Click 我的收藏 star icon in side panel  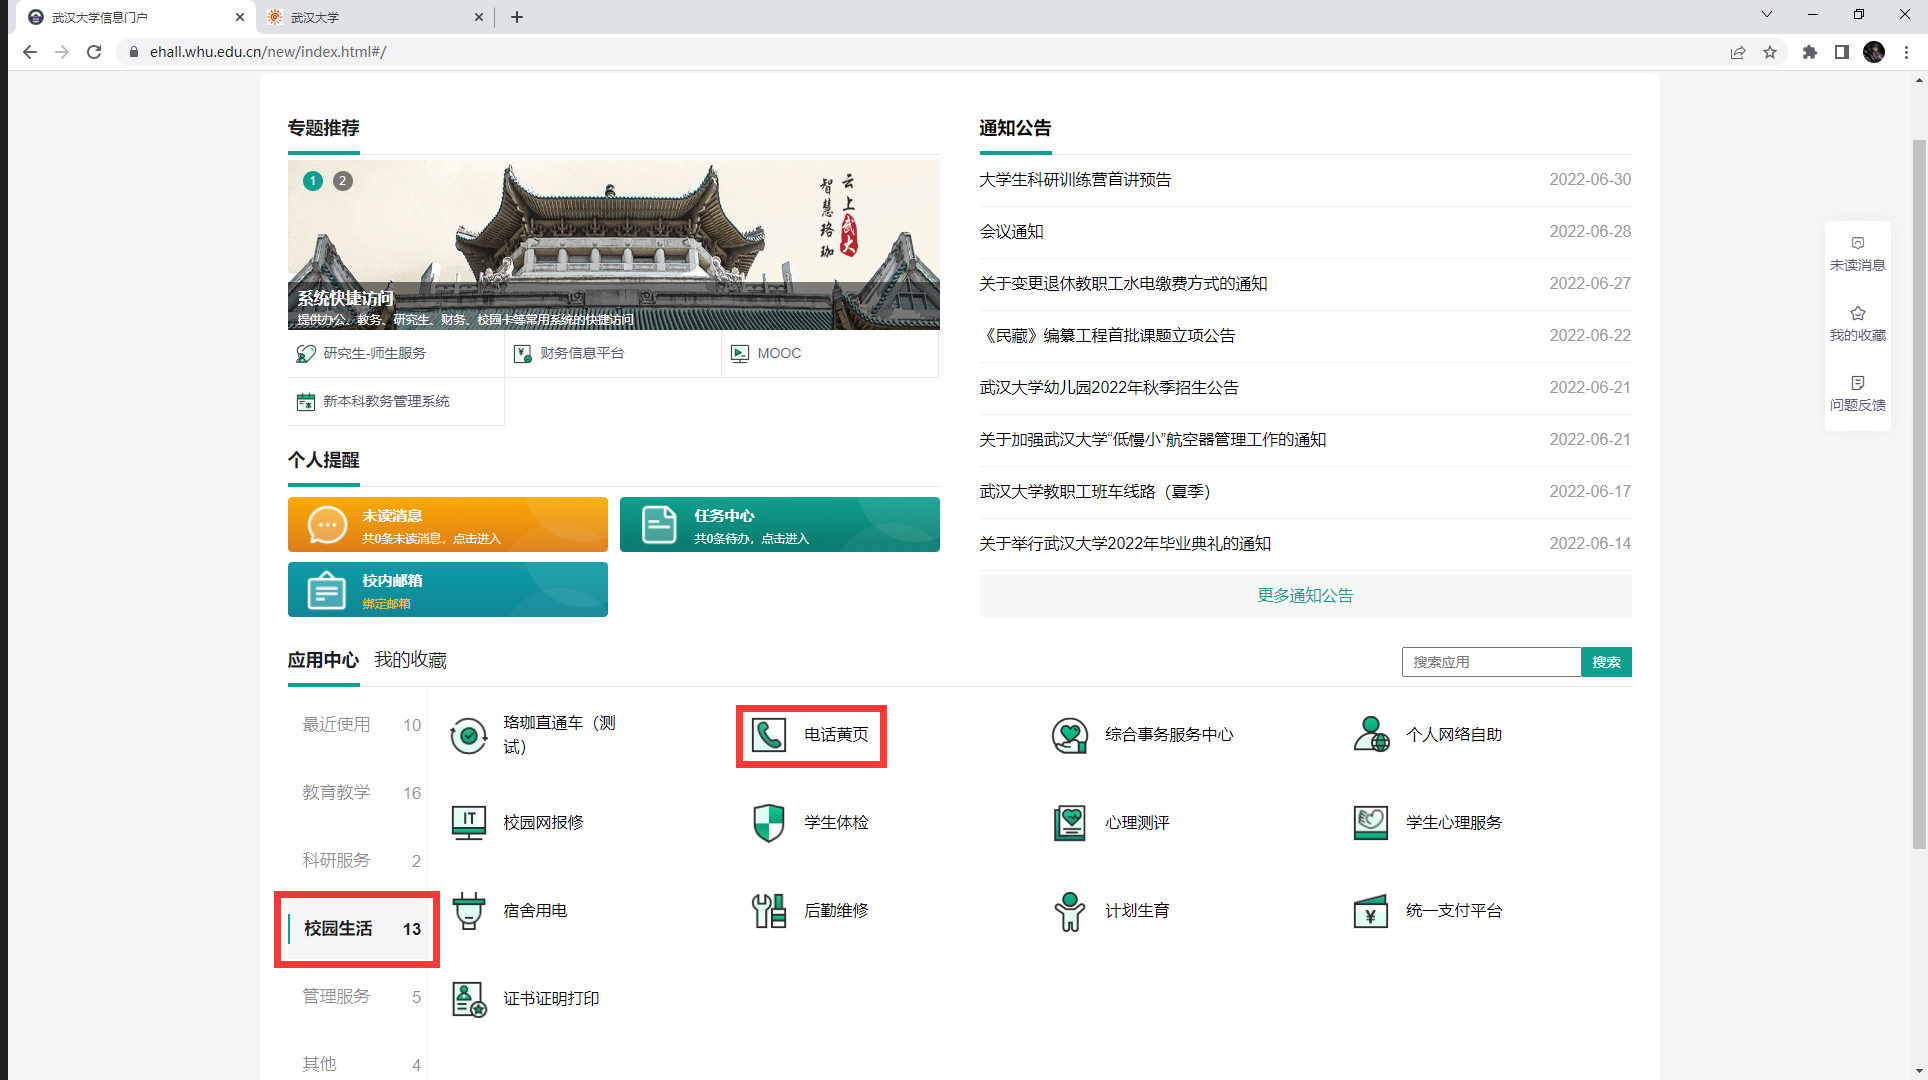tap(1857, 313)
